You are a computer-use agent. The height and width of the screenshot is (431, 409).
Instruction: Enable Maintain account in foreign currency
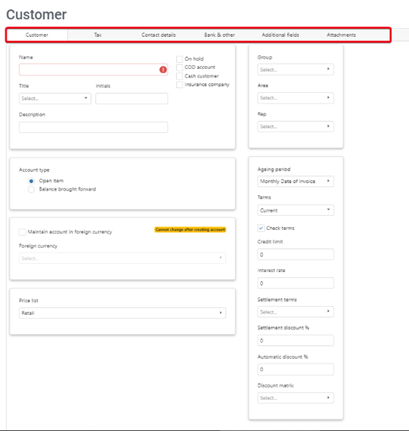(22, 232)
